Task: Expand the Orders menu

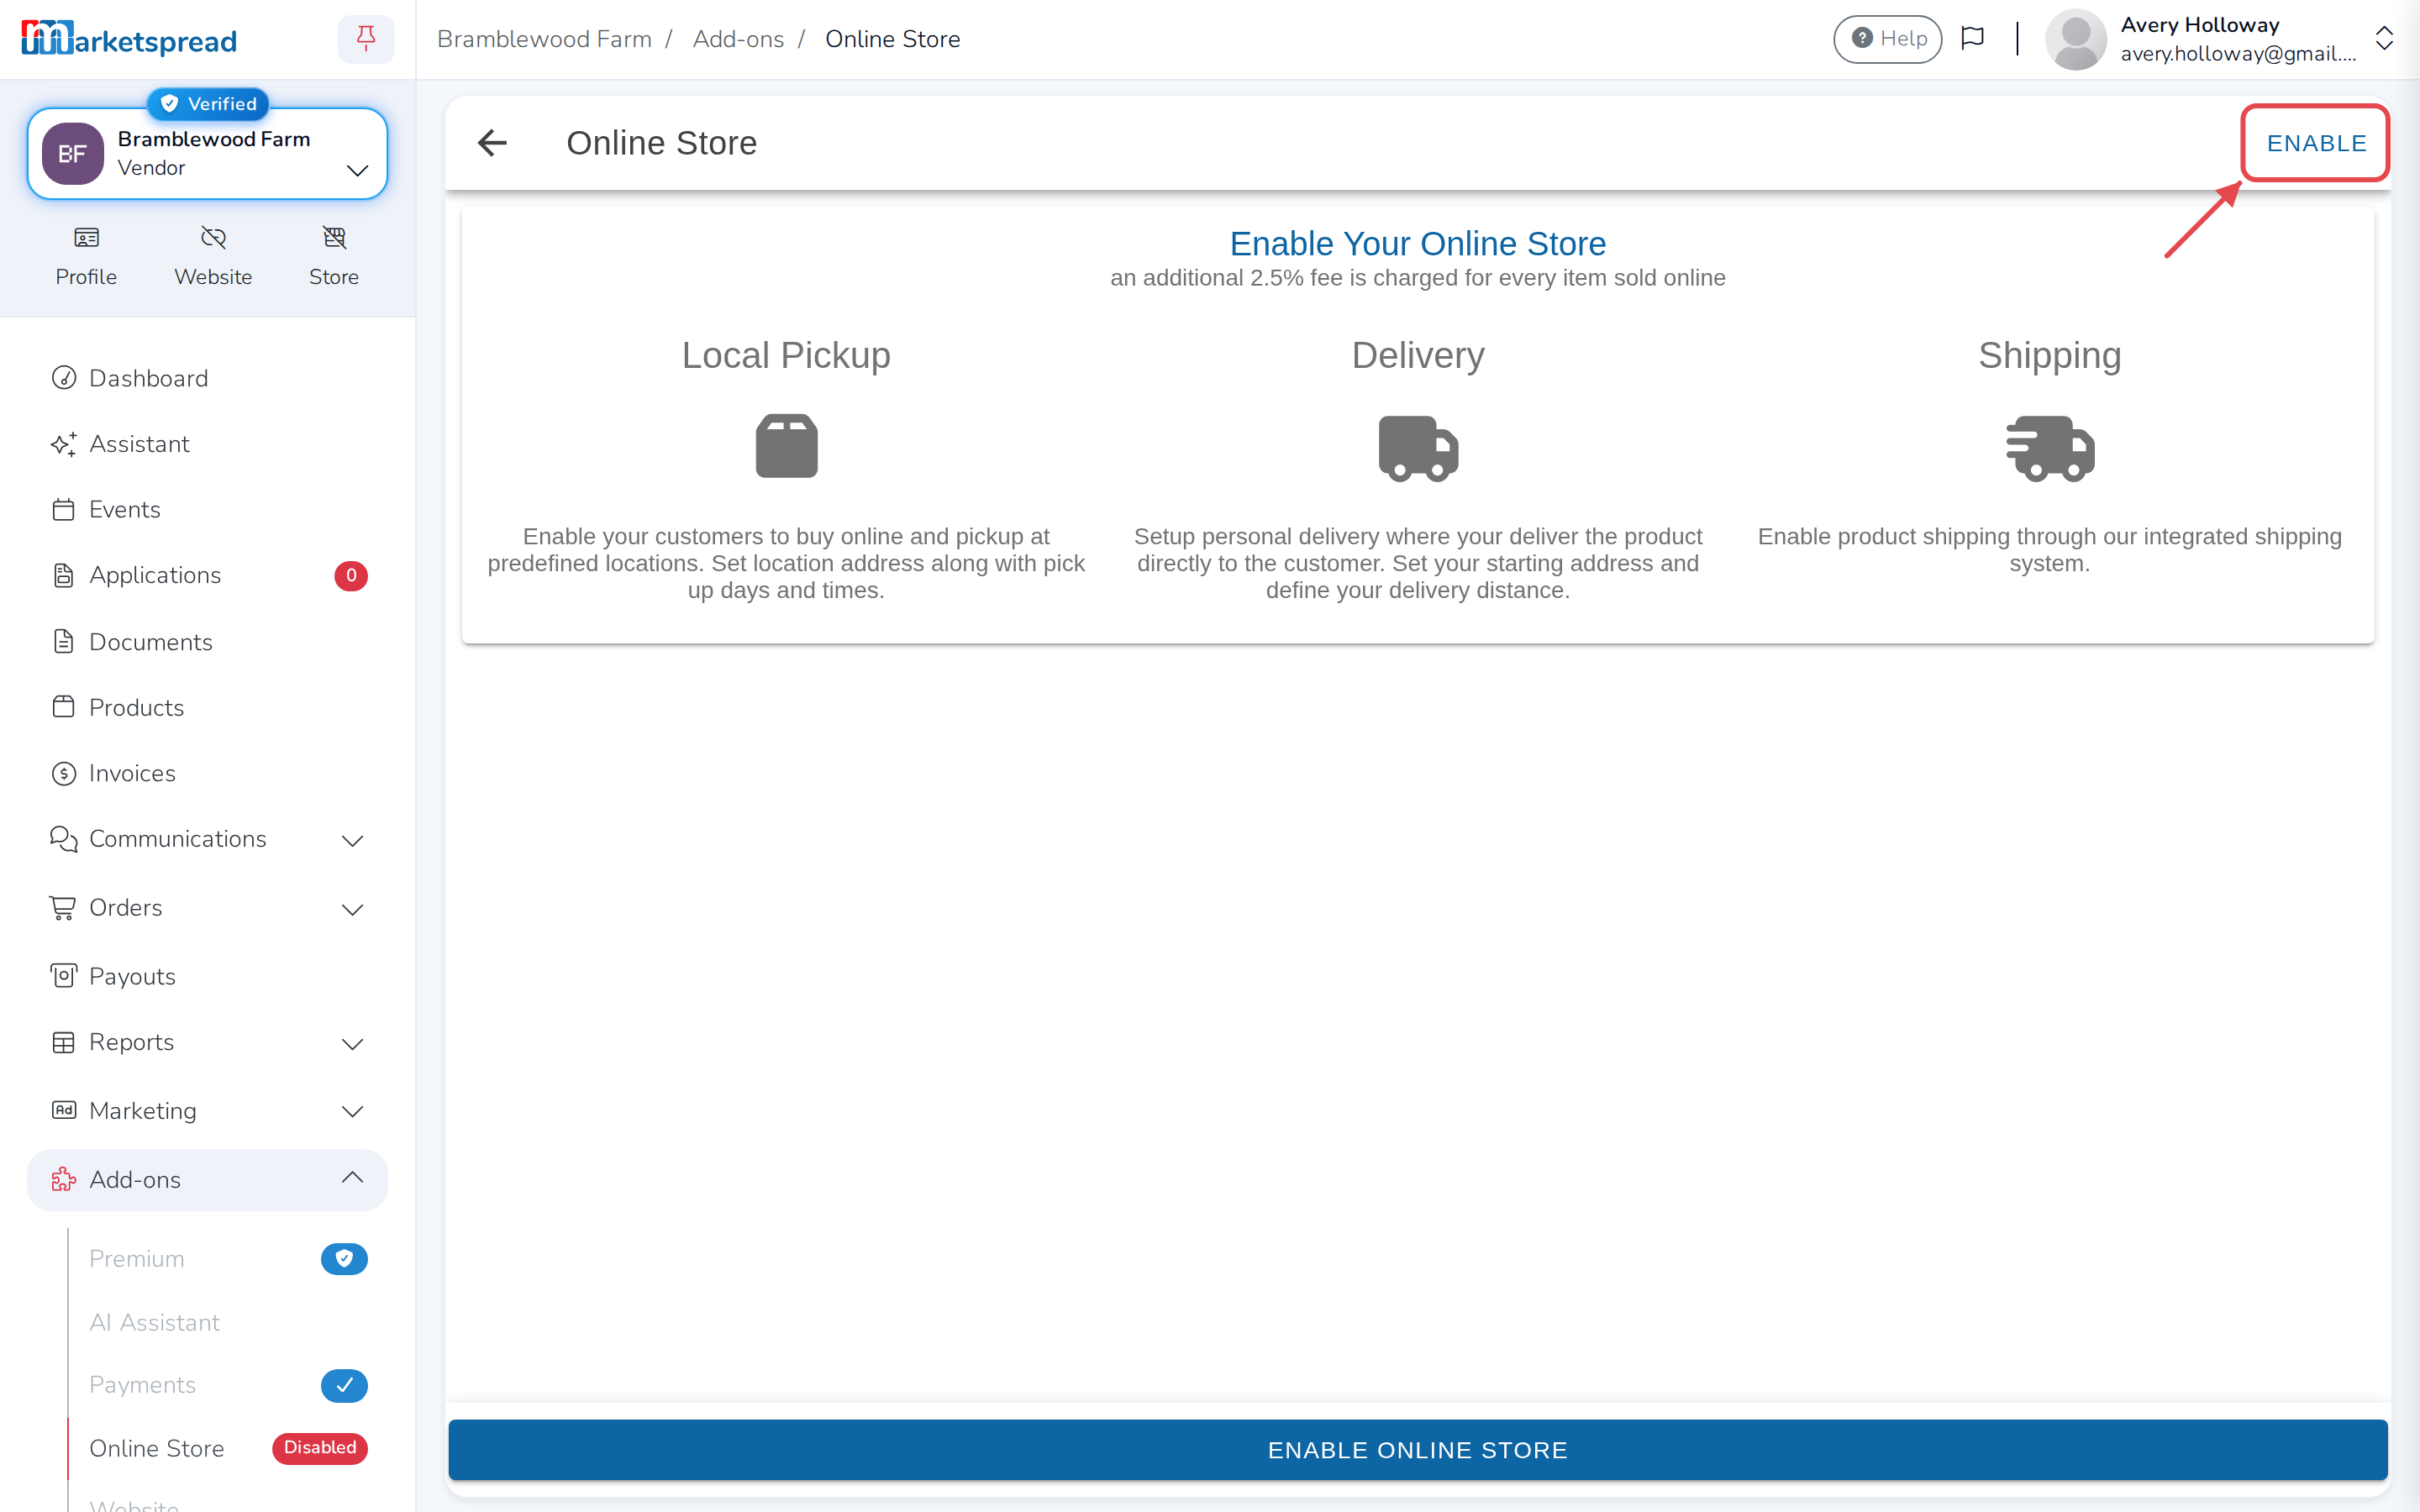Action: coord(352,909)
